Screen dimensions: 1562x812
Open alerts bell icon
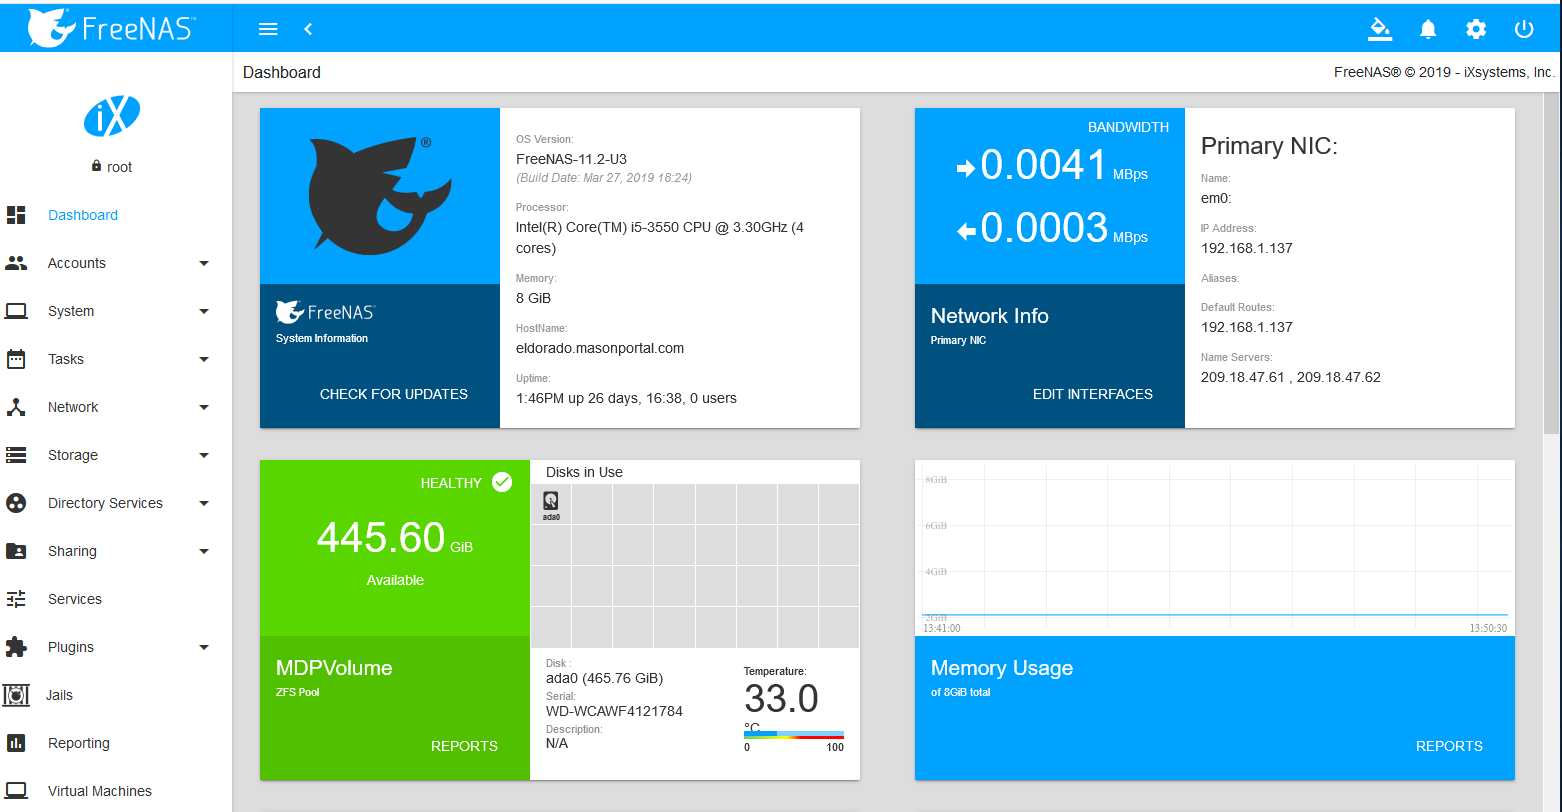pyautogui.click(x=1428, y=29)
